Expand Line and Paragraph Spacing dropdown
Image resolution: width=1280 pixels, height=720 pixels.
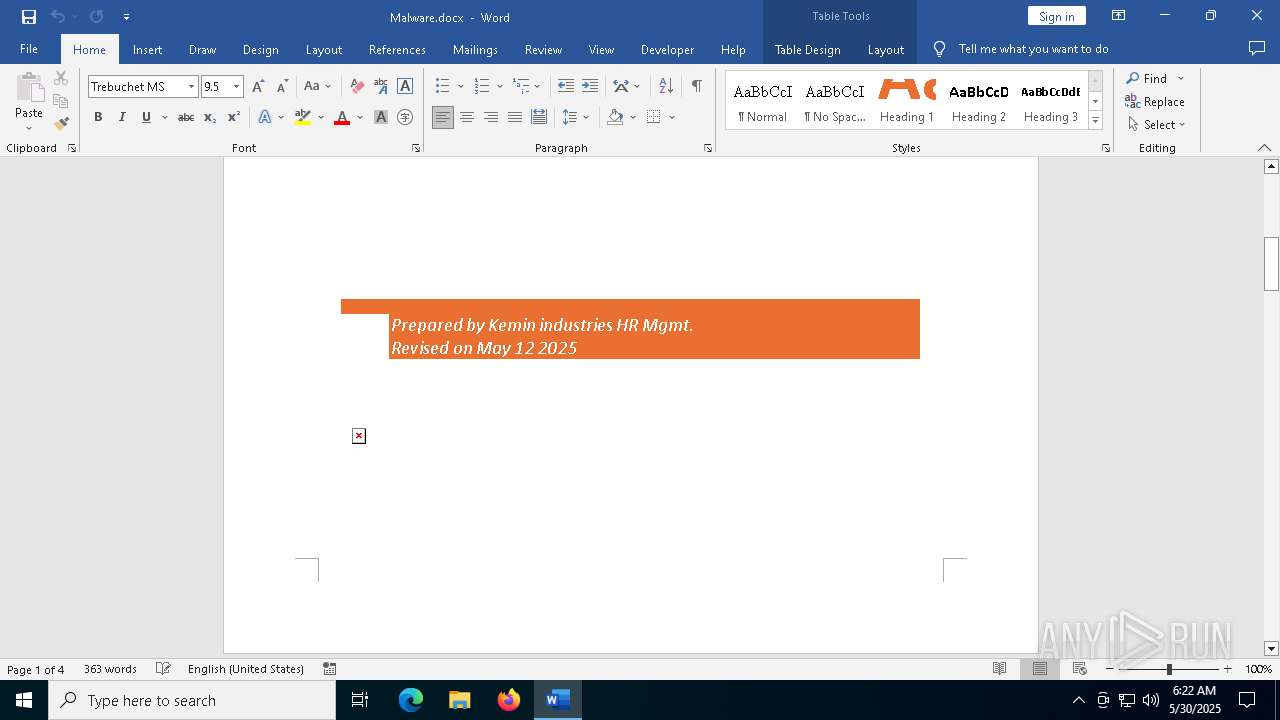[586, 117]
